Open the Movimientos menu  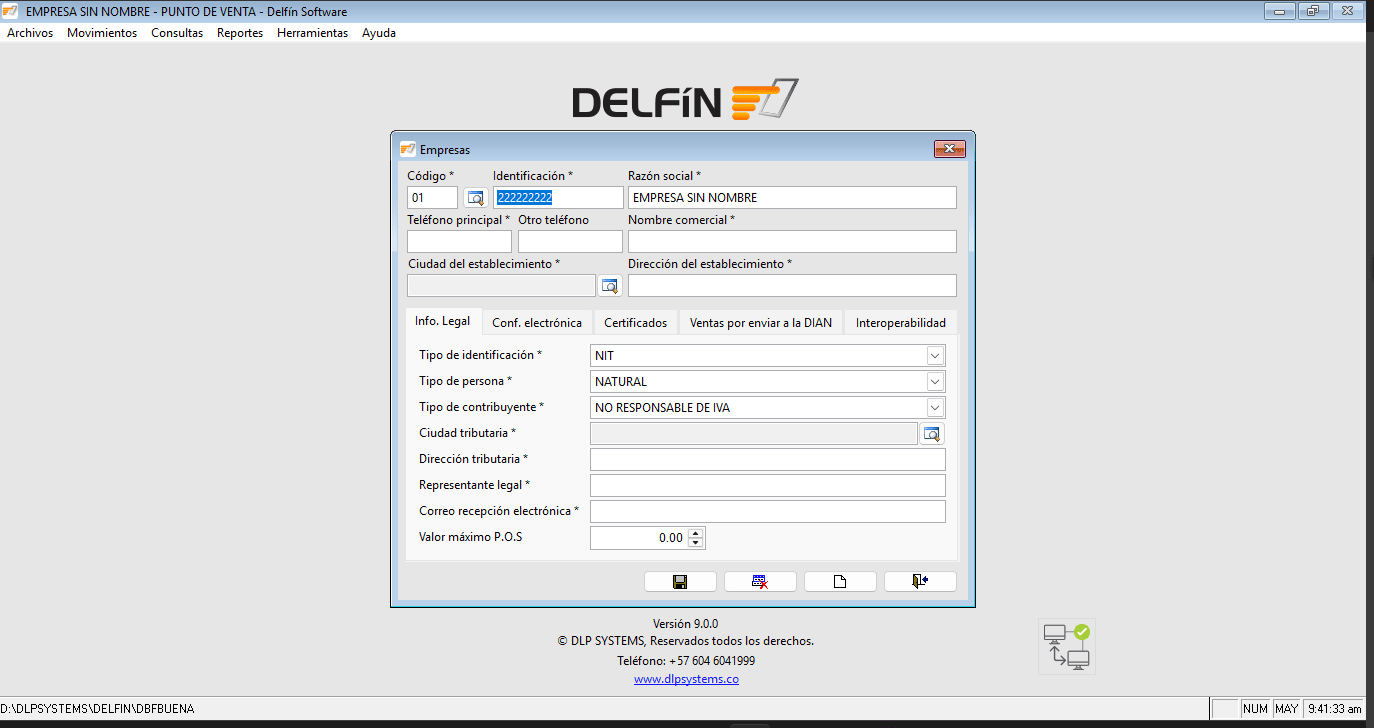point(102,33)
